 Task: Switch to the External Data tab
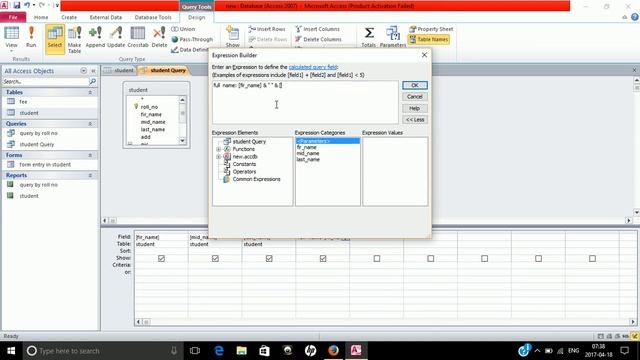tap(106, 17)
